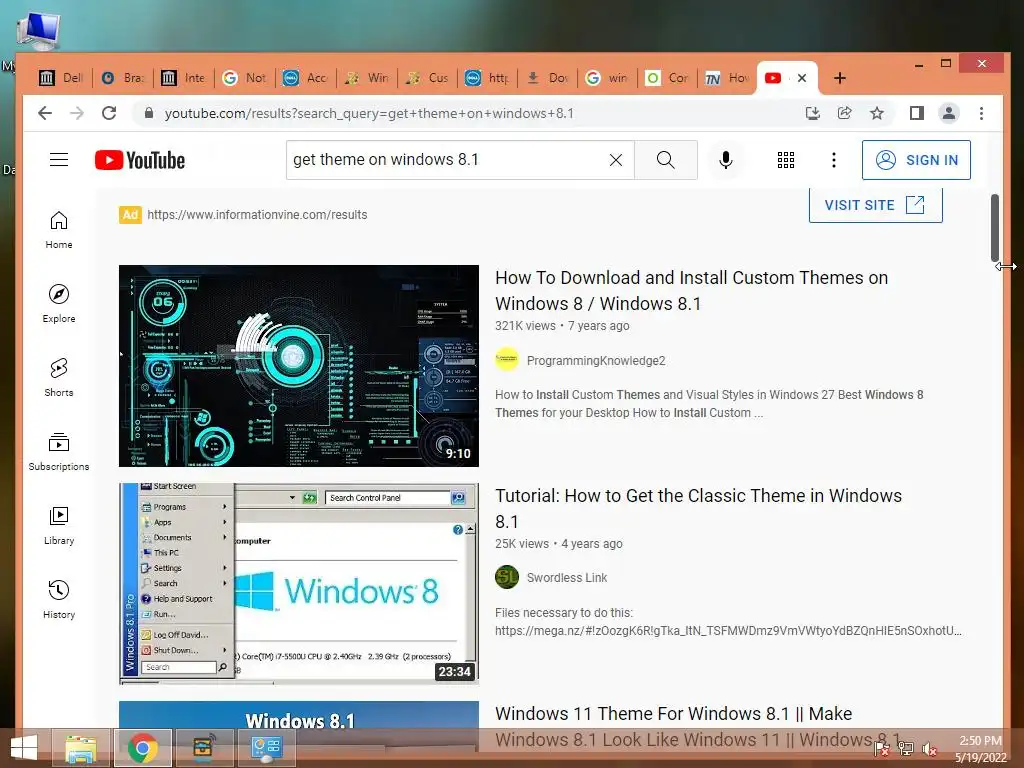Viewport: 1024px width, 768px height.
Task: Search with voice using the microphone
Action: (726, 160)
